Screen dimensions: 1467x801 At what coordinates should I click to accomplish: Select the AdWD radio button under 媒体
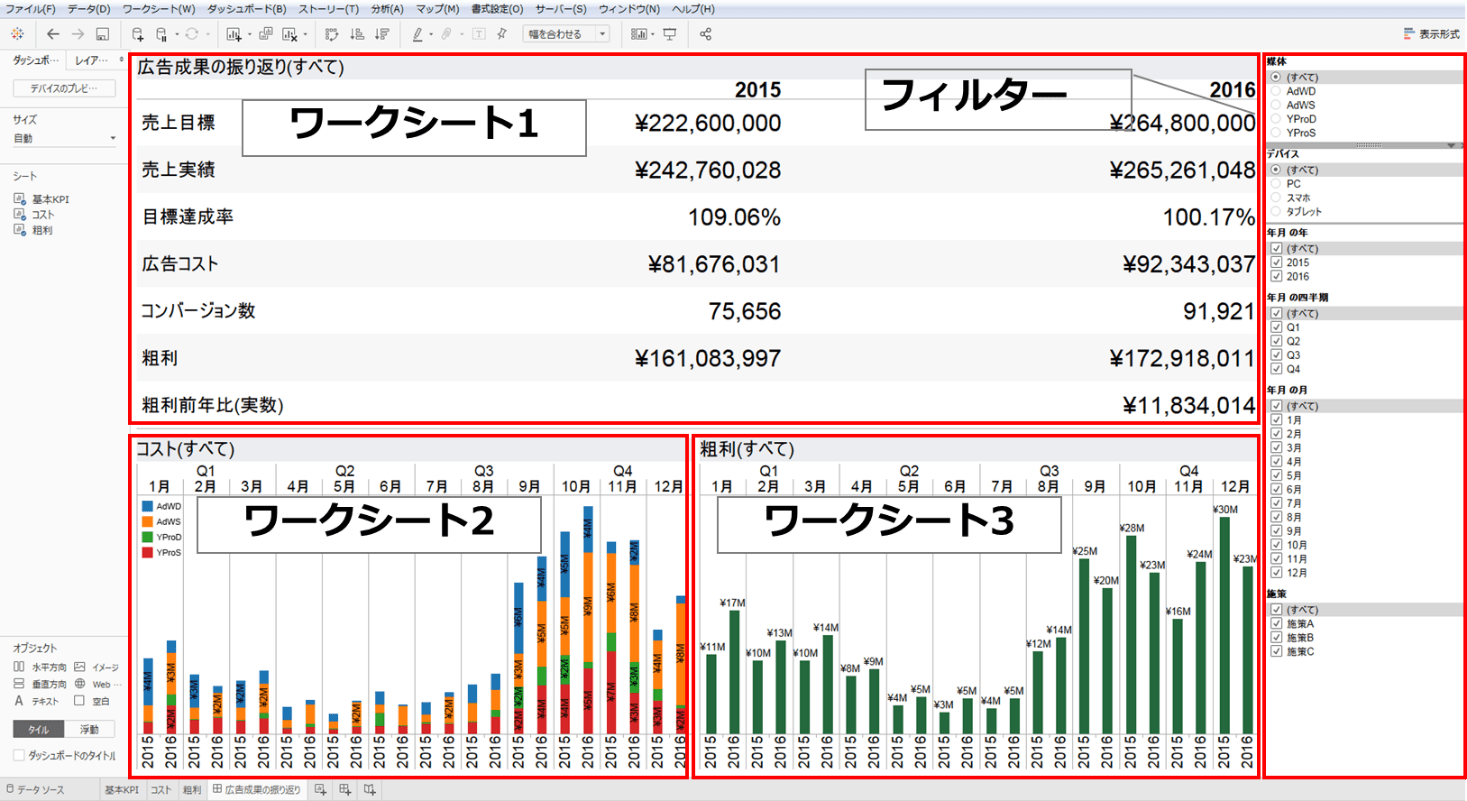1275,90
